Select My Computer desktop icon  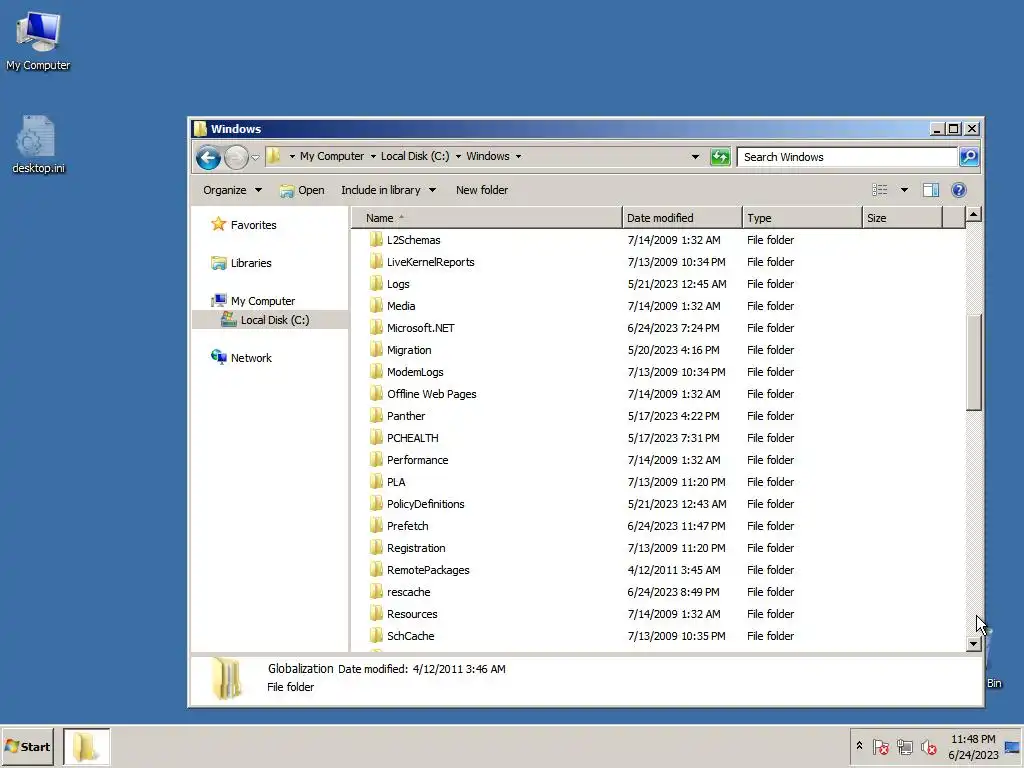pyautogui.click(x=38, y=41)
